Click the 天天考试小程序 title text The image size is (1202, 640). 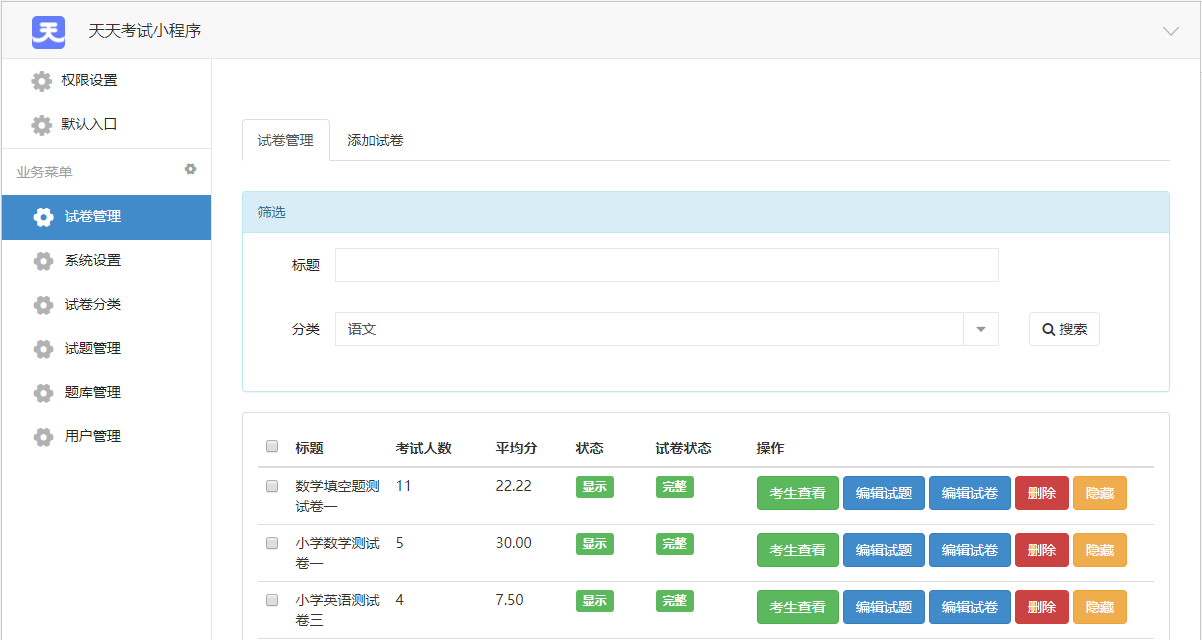click(145, 31)
